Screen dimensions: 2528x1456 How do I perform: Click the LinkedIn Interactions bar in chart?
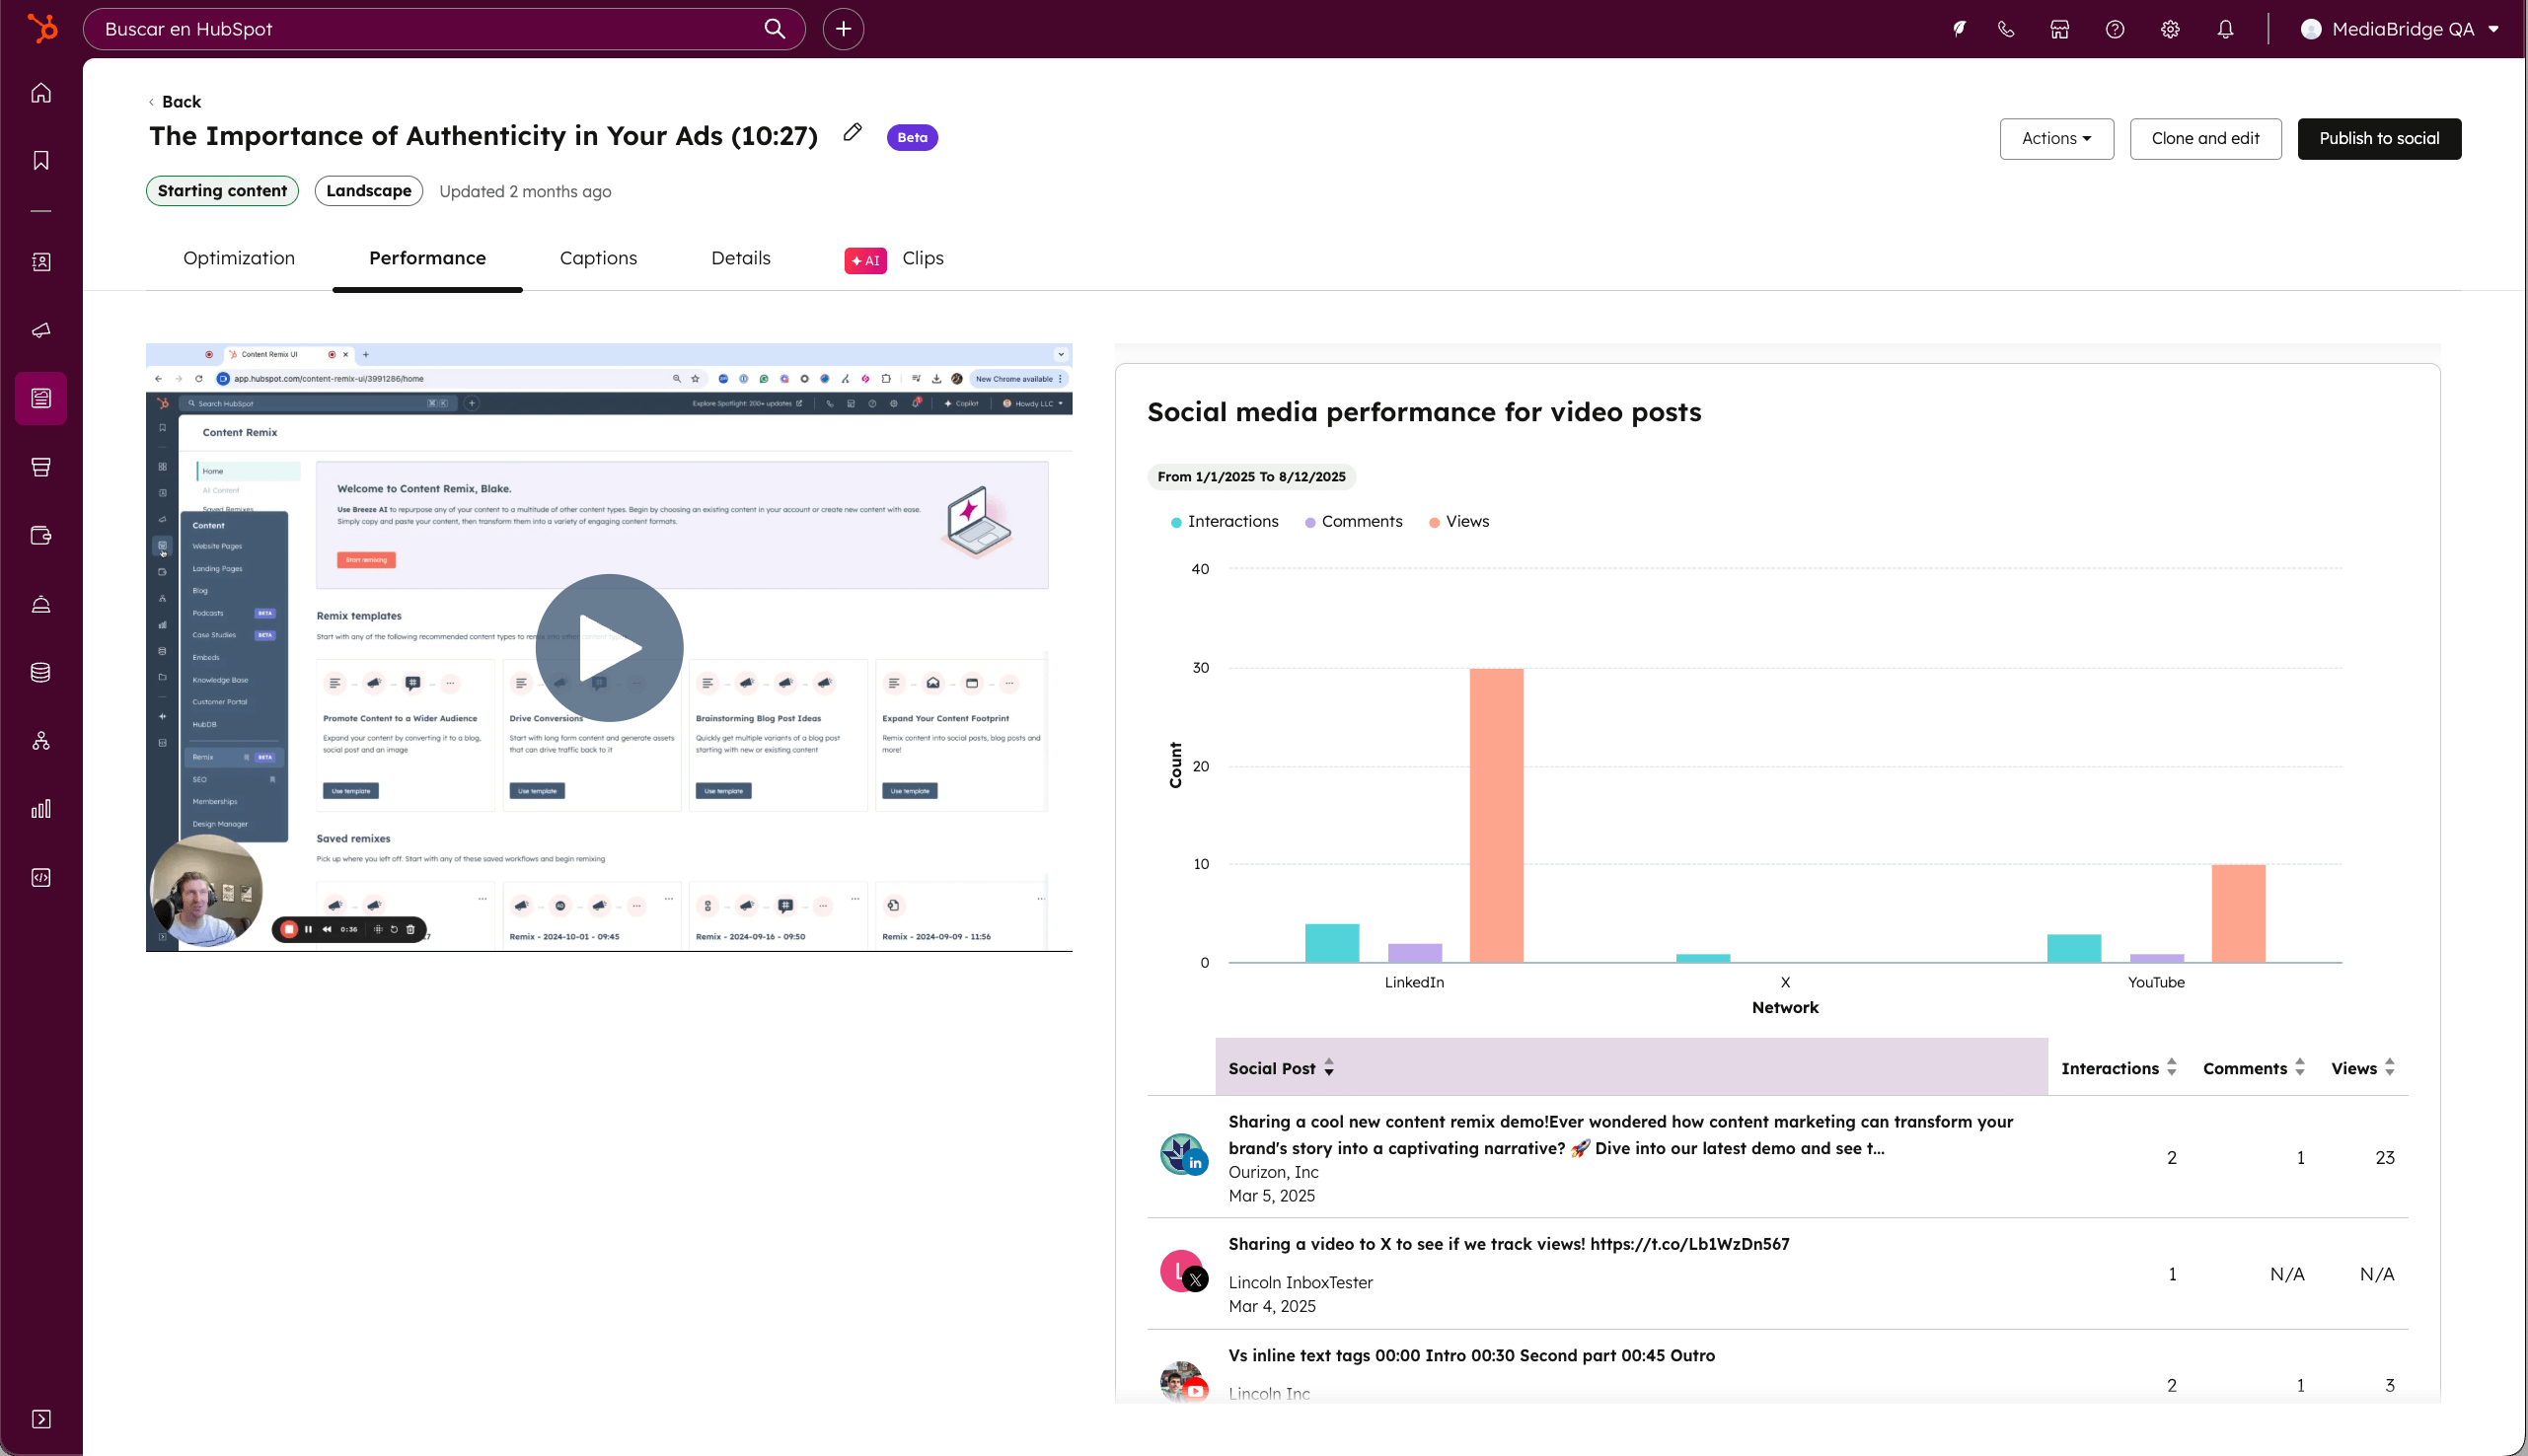(1332, 943)
